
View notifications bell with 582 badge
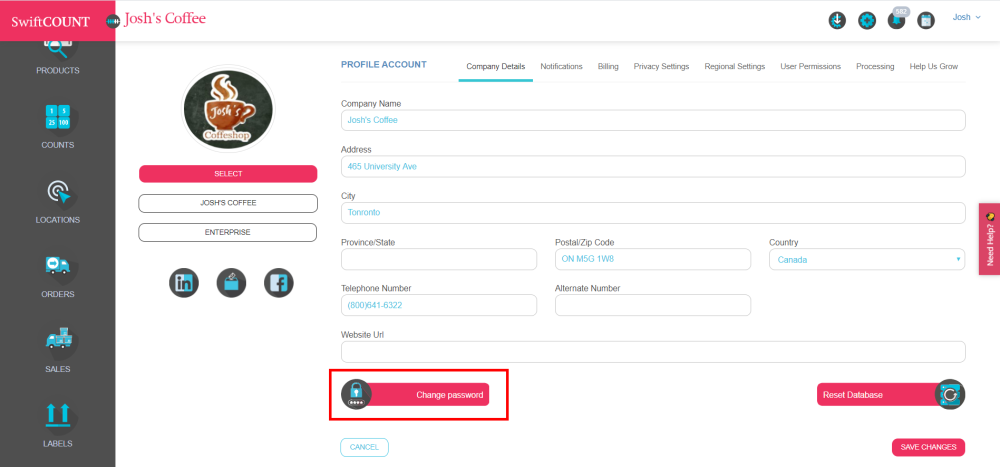point(897,19)
